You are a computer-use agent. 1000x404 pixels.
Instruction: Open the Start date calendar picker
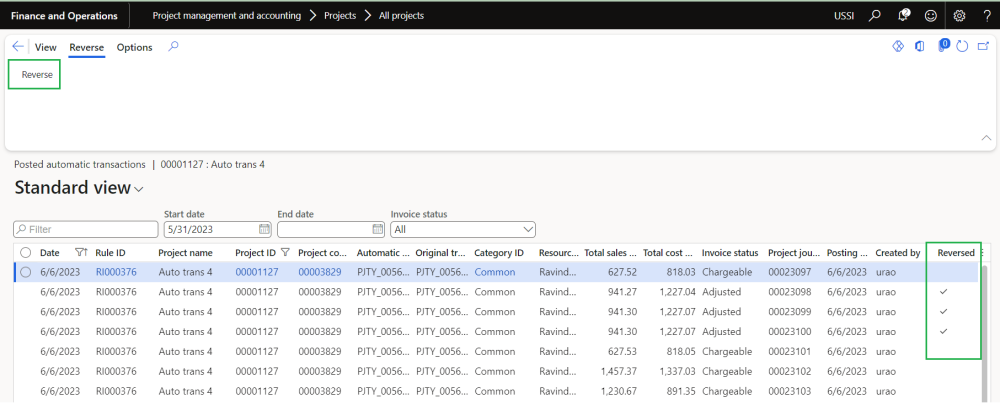264,229
